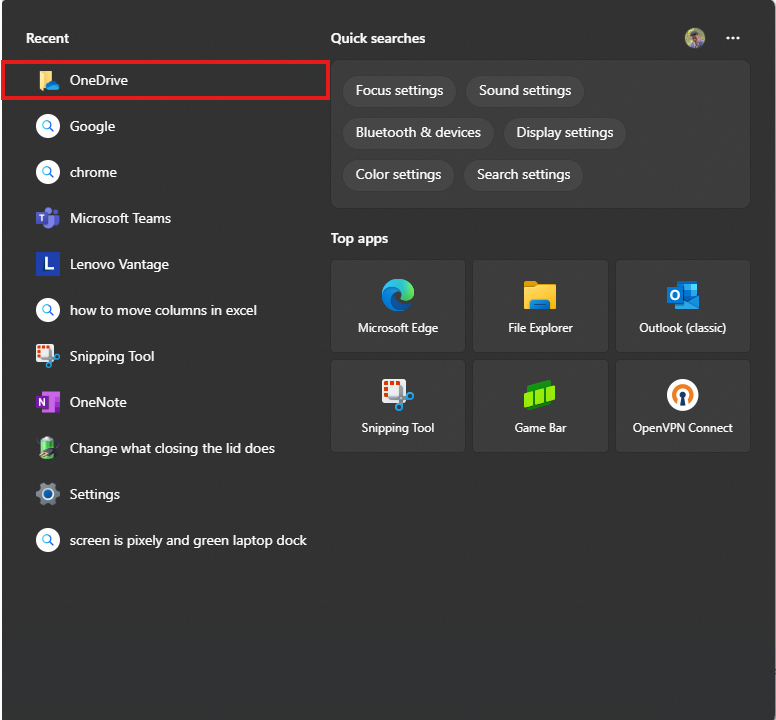
Task: Click the Focus settings quick search
Action: click(x=399, y=91)
